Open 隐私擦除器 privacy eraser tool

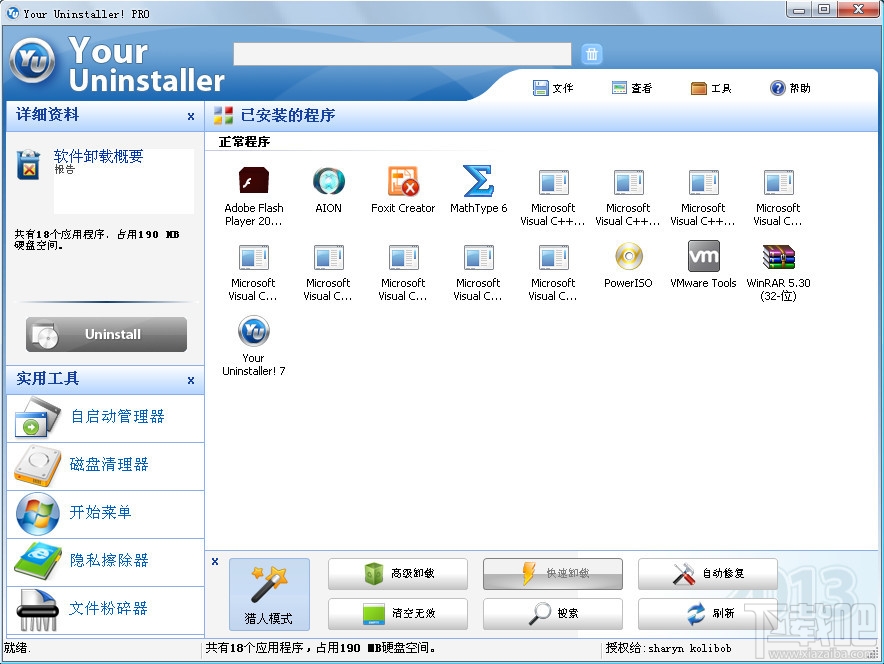tap(105, 562)
